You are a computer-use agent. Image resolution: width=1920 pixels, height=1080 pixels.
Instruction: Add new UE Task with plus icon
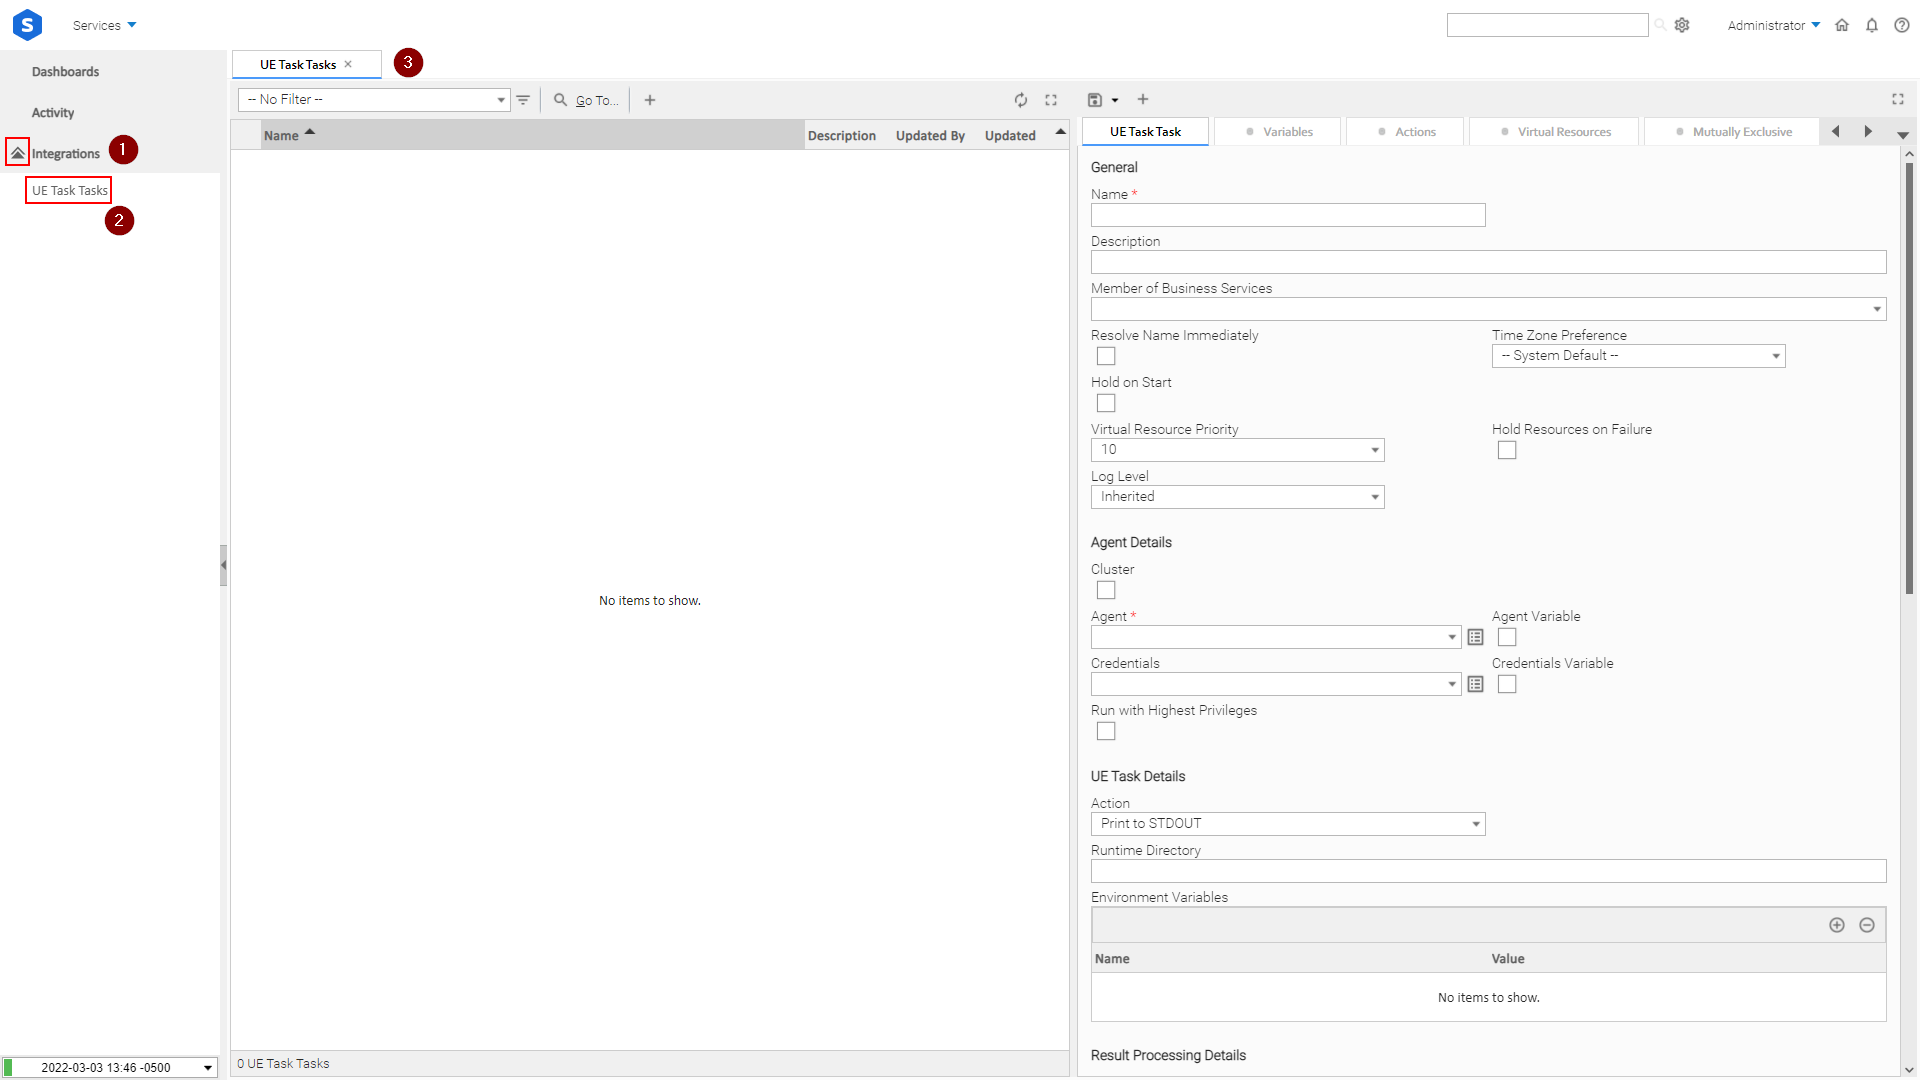point(650,100)
